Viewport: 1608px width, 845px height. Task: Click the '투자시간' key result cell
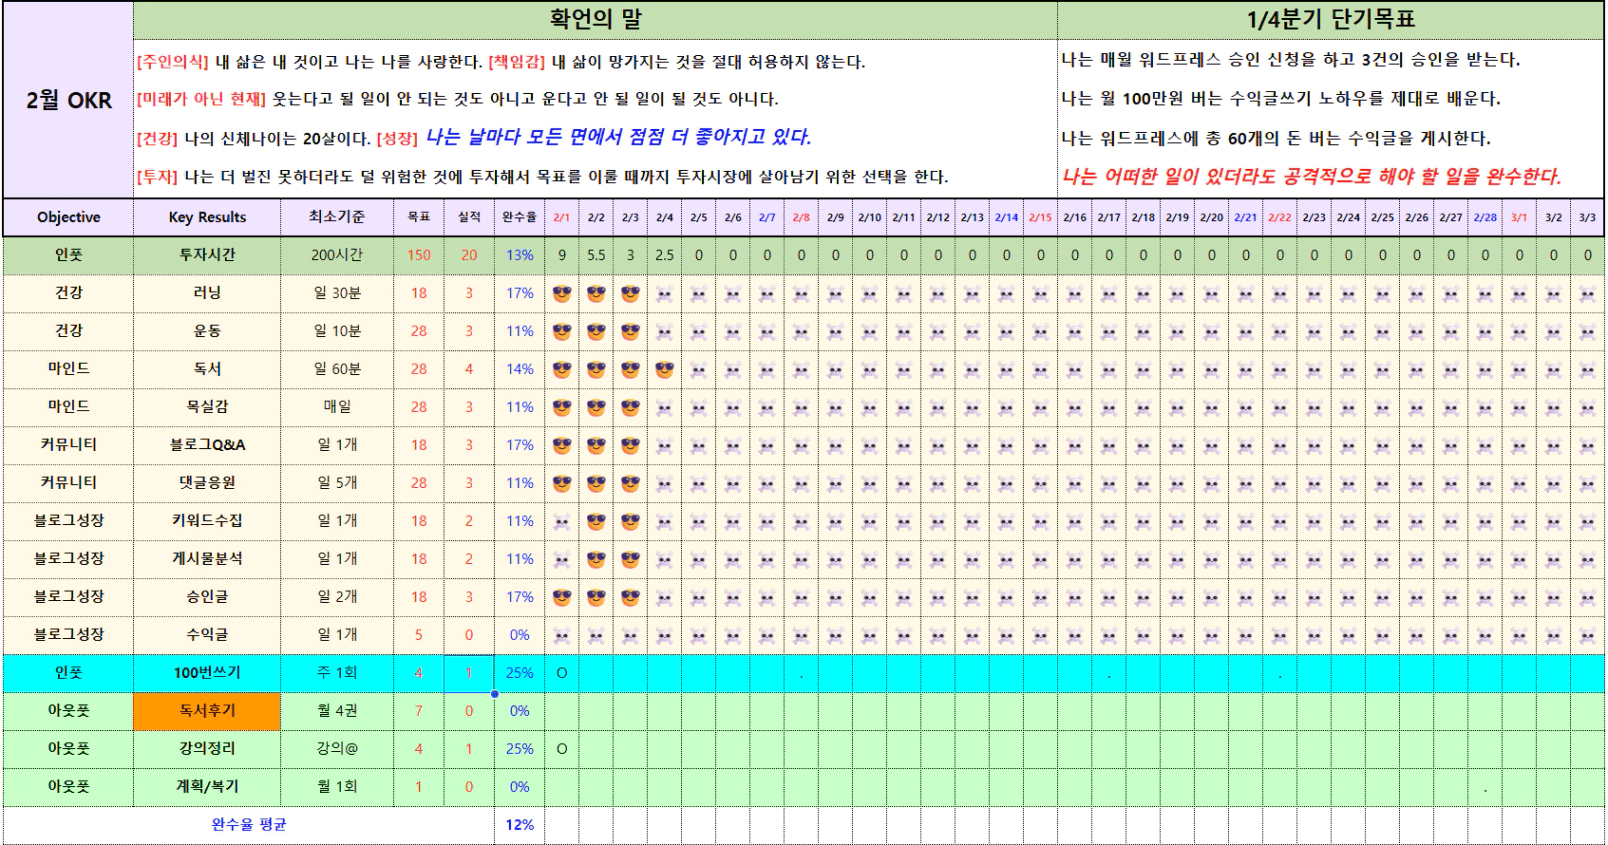coord(207,255)
